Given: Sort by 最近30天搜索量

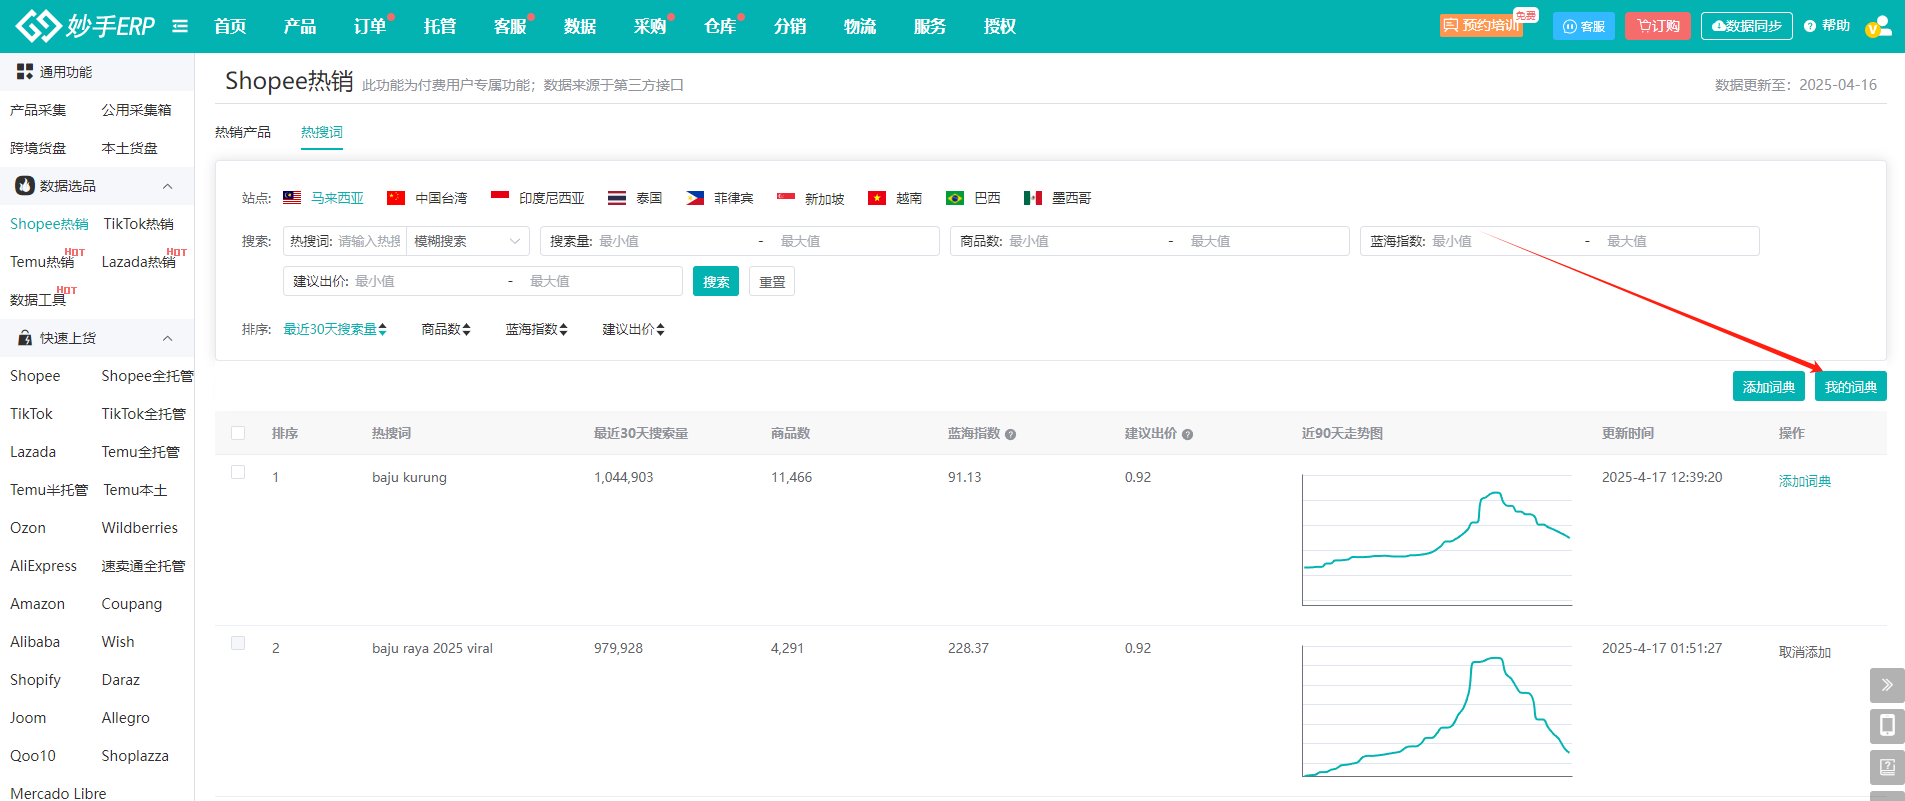Looking at the screenshot, I should tap(335, 329).
